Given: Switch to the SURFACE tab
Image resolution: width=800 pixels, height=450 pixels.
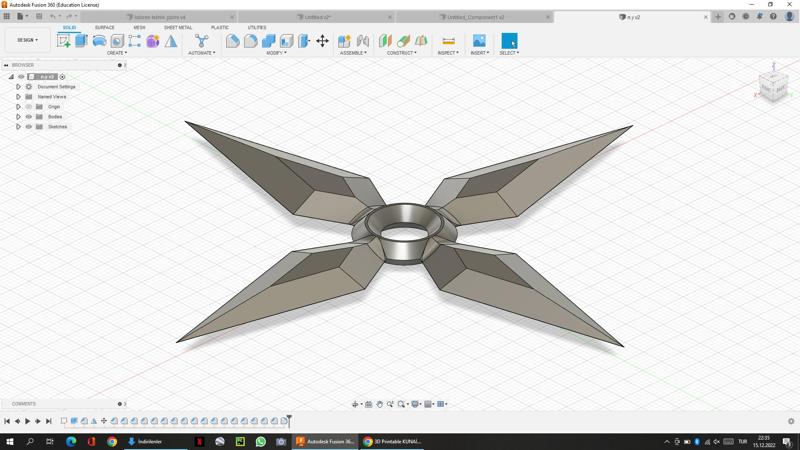Looking at the screenshot, I should point(105,27).
